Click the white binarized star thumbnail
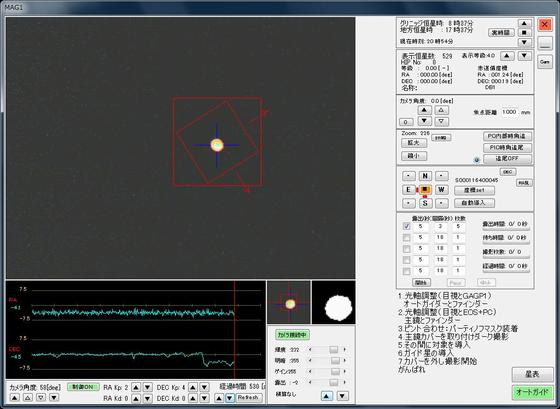560x409 pixels. coord(334,303)
